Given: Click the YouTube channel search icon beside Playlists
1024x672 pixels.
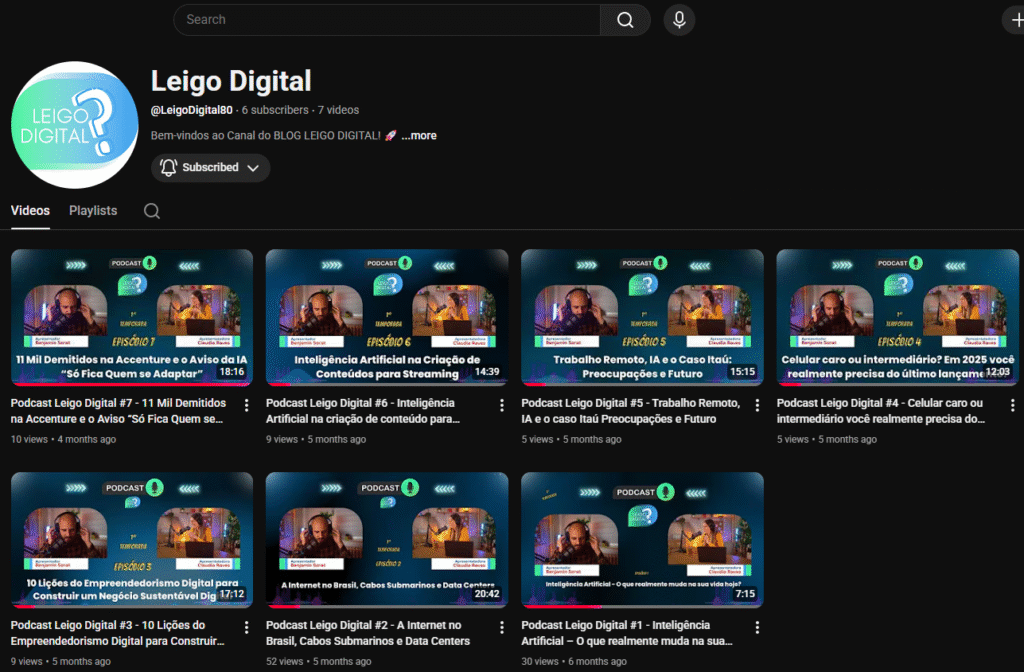Looking at the screenshot, I should 150,211.
